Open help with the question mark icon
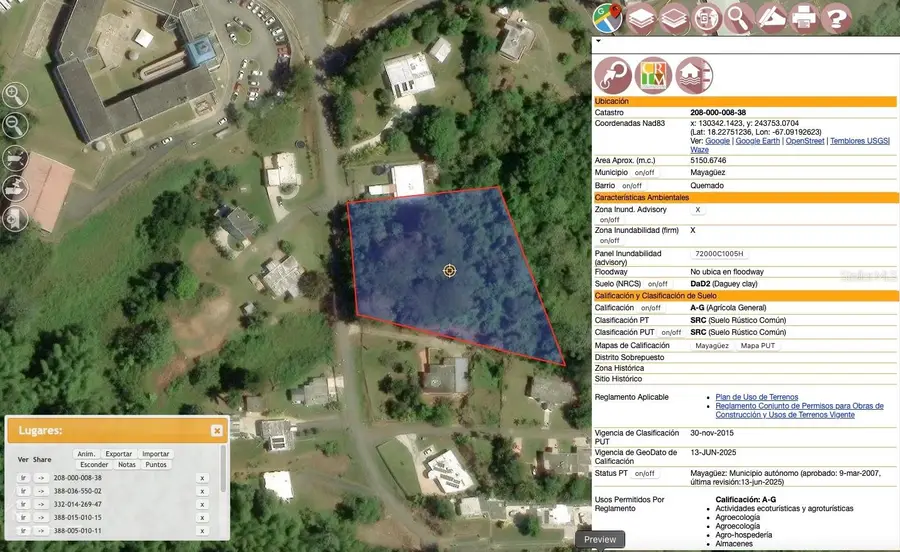This screenshot has width=900, height=552. (836, 19)
